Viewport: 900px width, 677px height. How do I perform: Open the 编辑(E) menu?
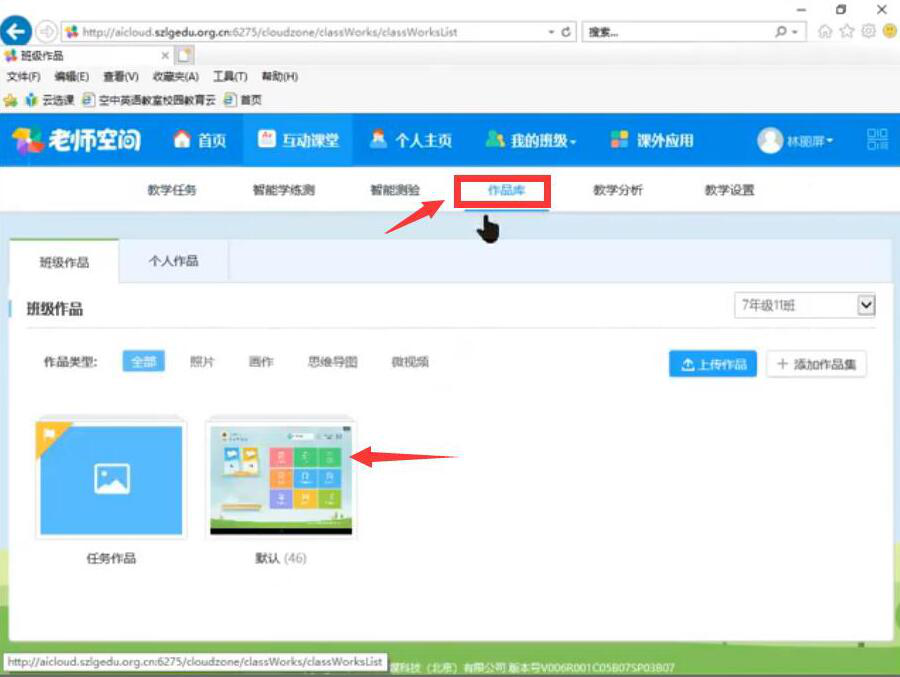pyautogui.click(x=72, y=76)
